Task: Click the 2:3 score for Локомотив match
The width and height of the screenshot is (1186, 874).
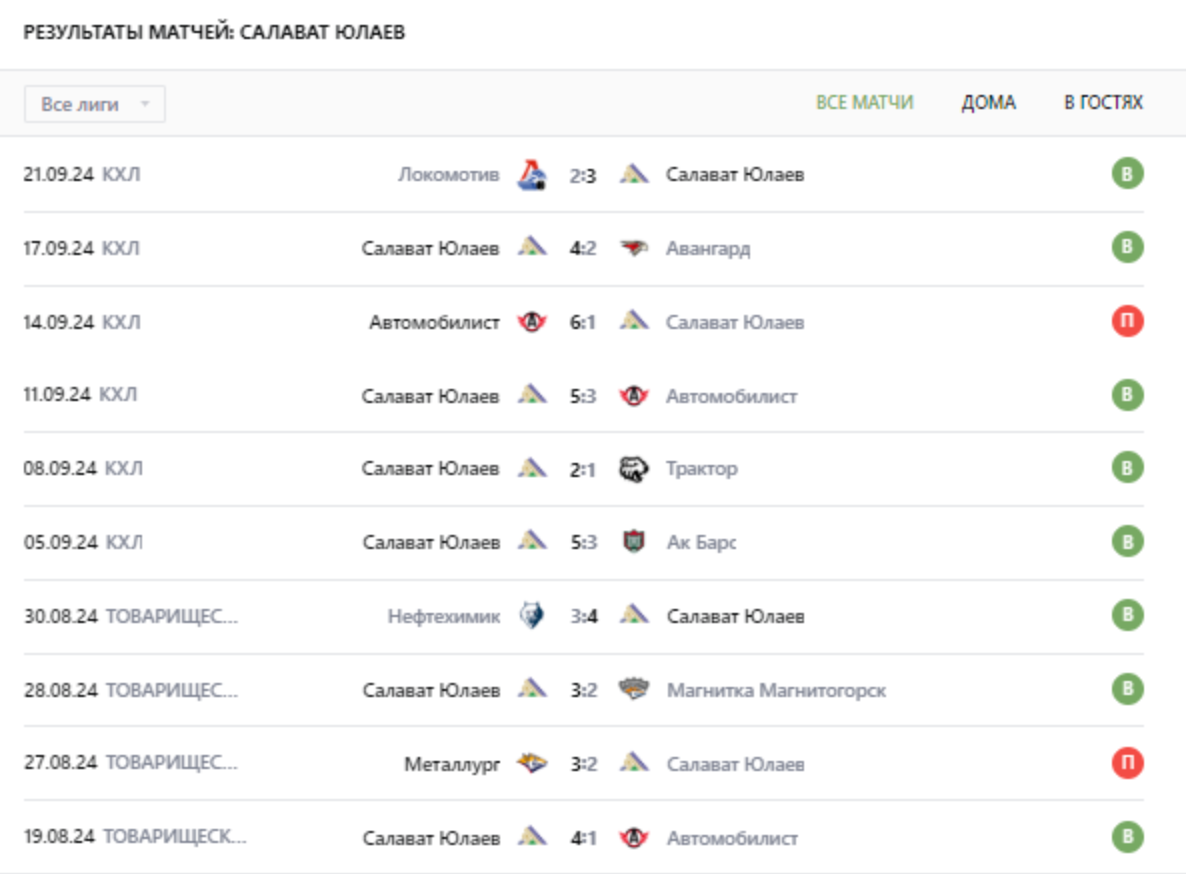Action: (x=583, y=175)
